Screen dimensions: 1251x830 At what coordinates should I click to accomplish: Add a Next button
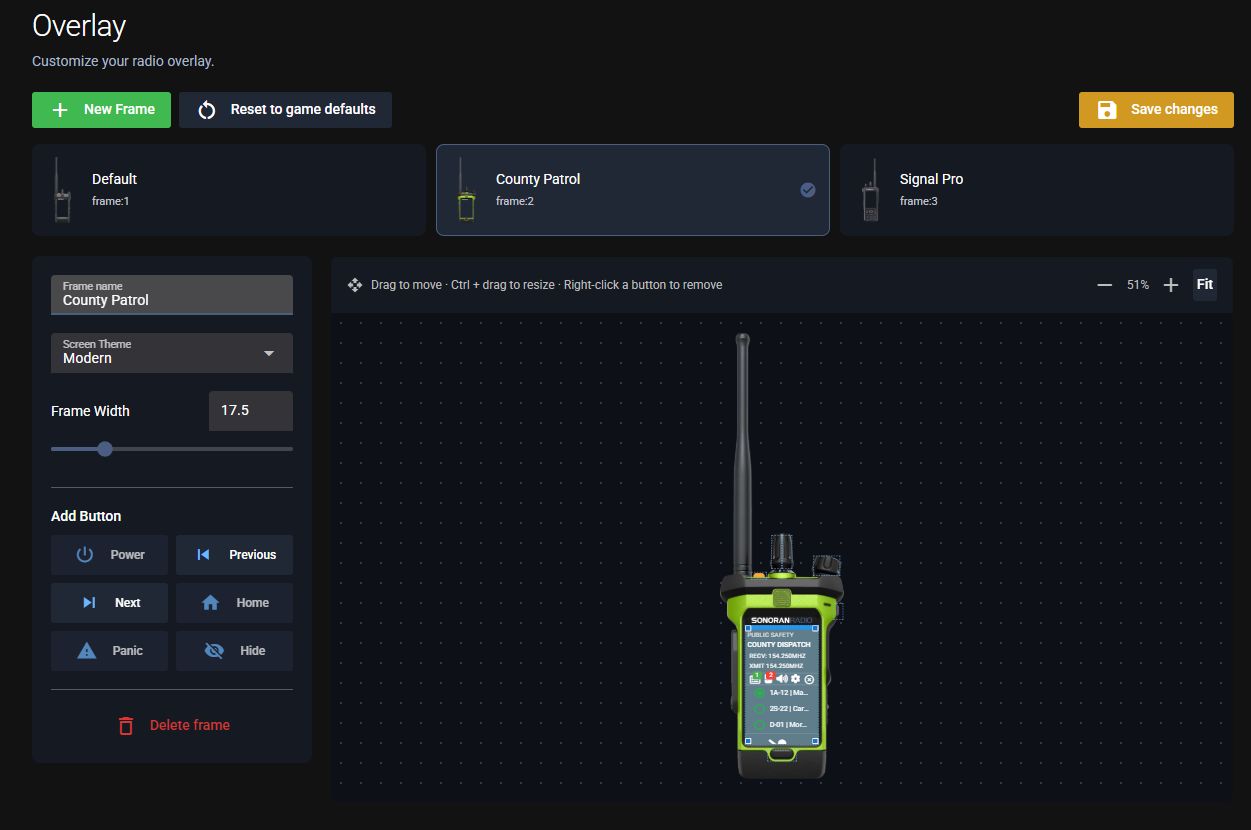click(110, 603)
